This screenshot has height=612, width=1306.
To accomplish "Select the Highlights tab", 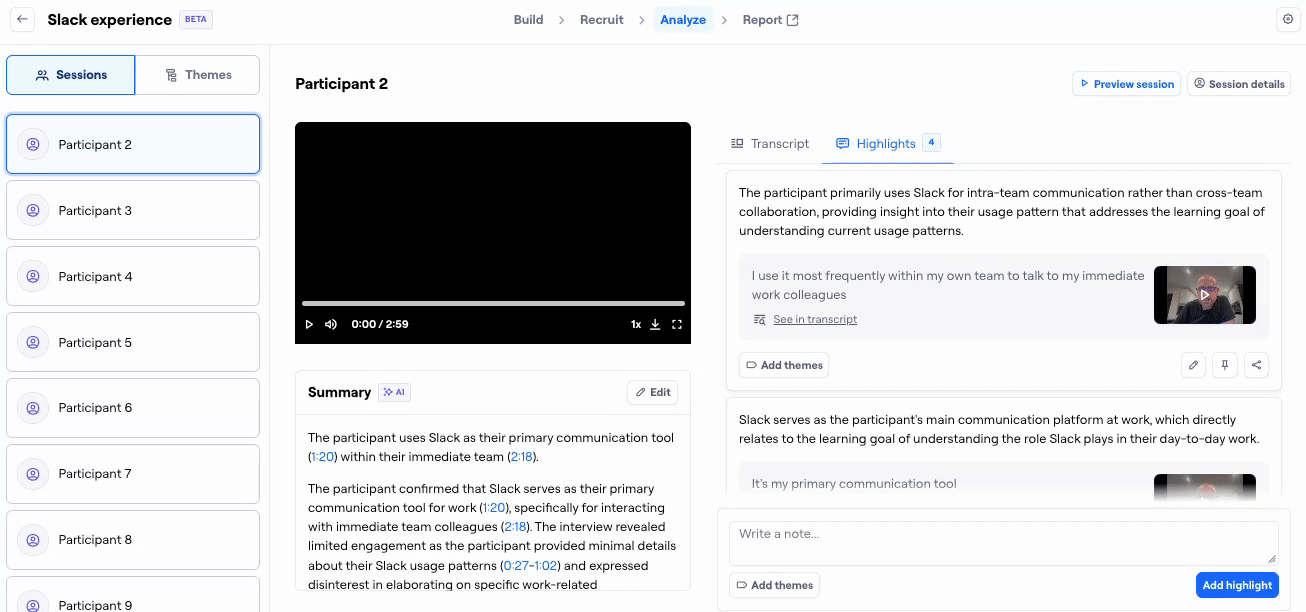I will [x=887, y=144].
